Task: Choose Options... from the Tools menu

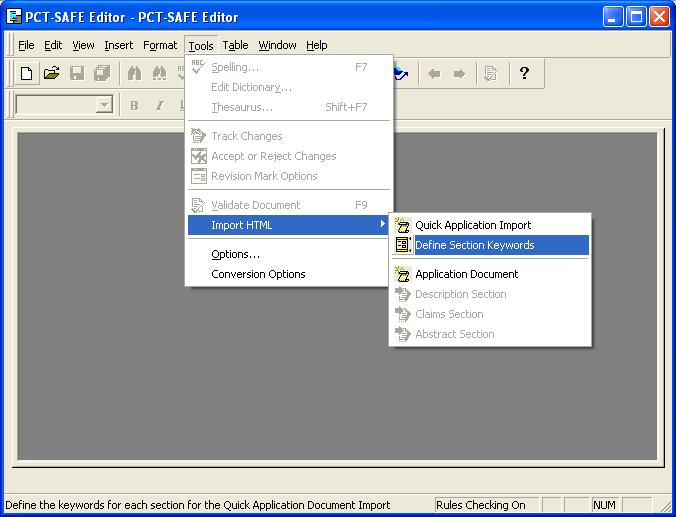Action: point(288,254)
